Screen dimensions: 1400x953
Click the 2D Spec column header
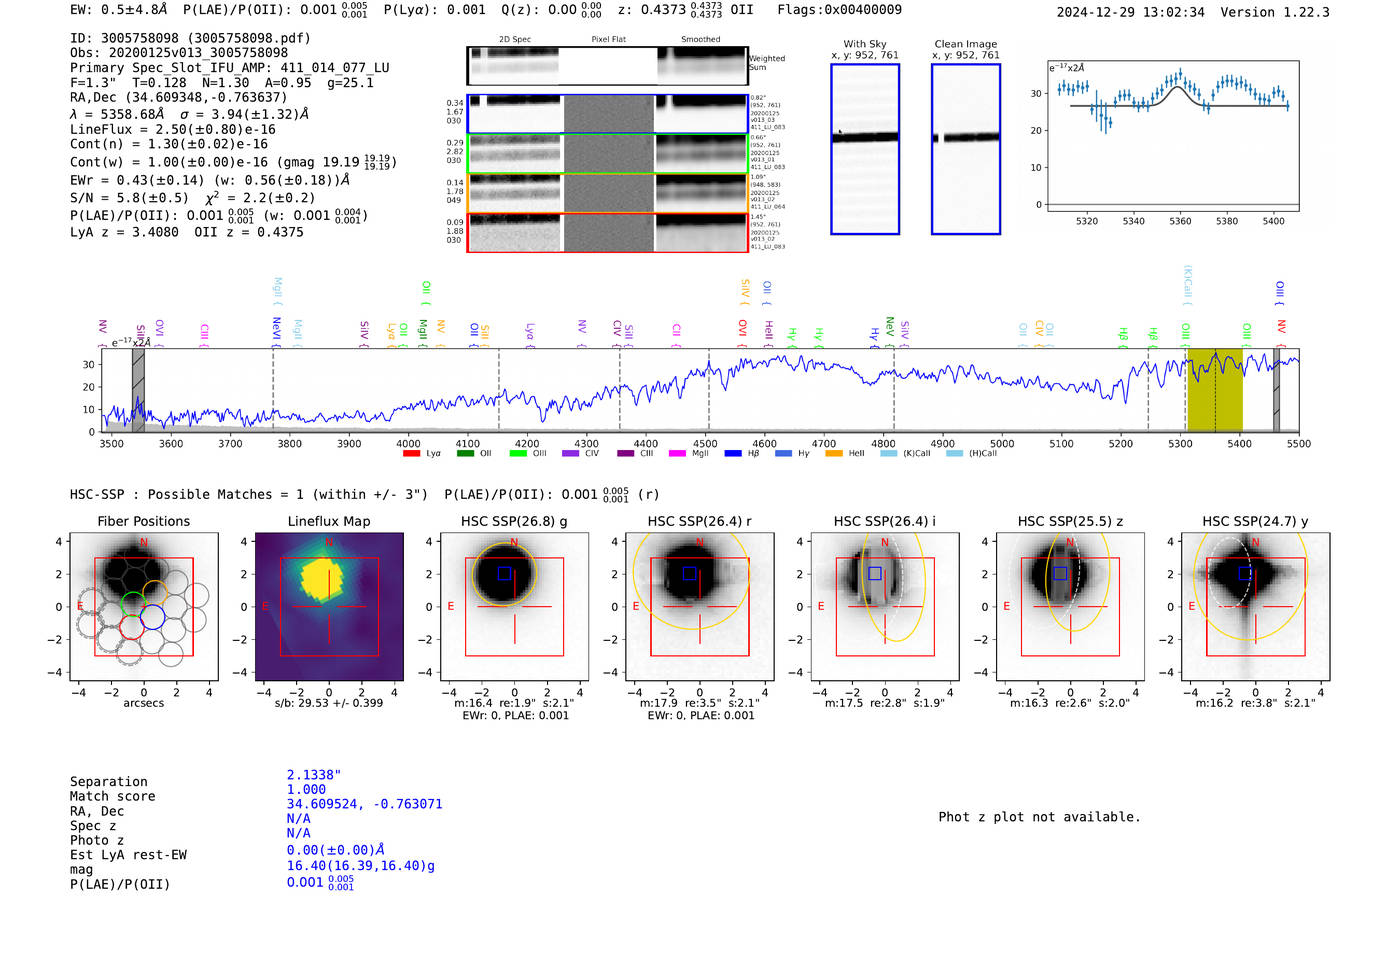coord(515,40)
